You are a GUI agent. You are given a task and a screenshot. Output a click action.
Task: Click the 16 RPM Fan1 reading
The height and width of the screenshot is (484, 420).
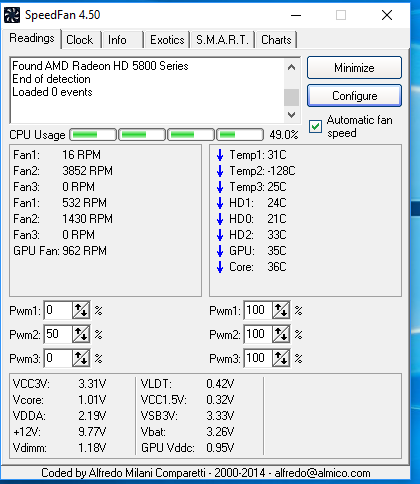82,155
